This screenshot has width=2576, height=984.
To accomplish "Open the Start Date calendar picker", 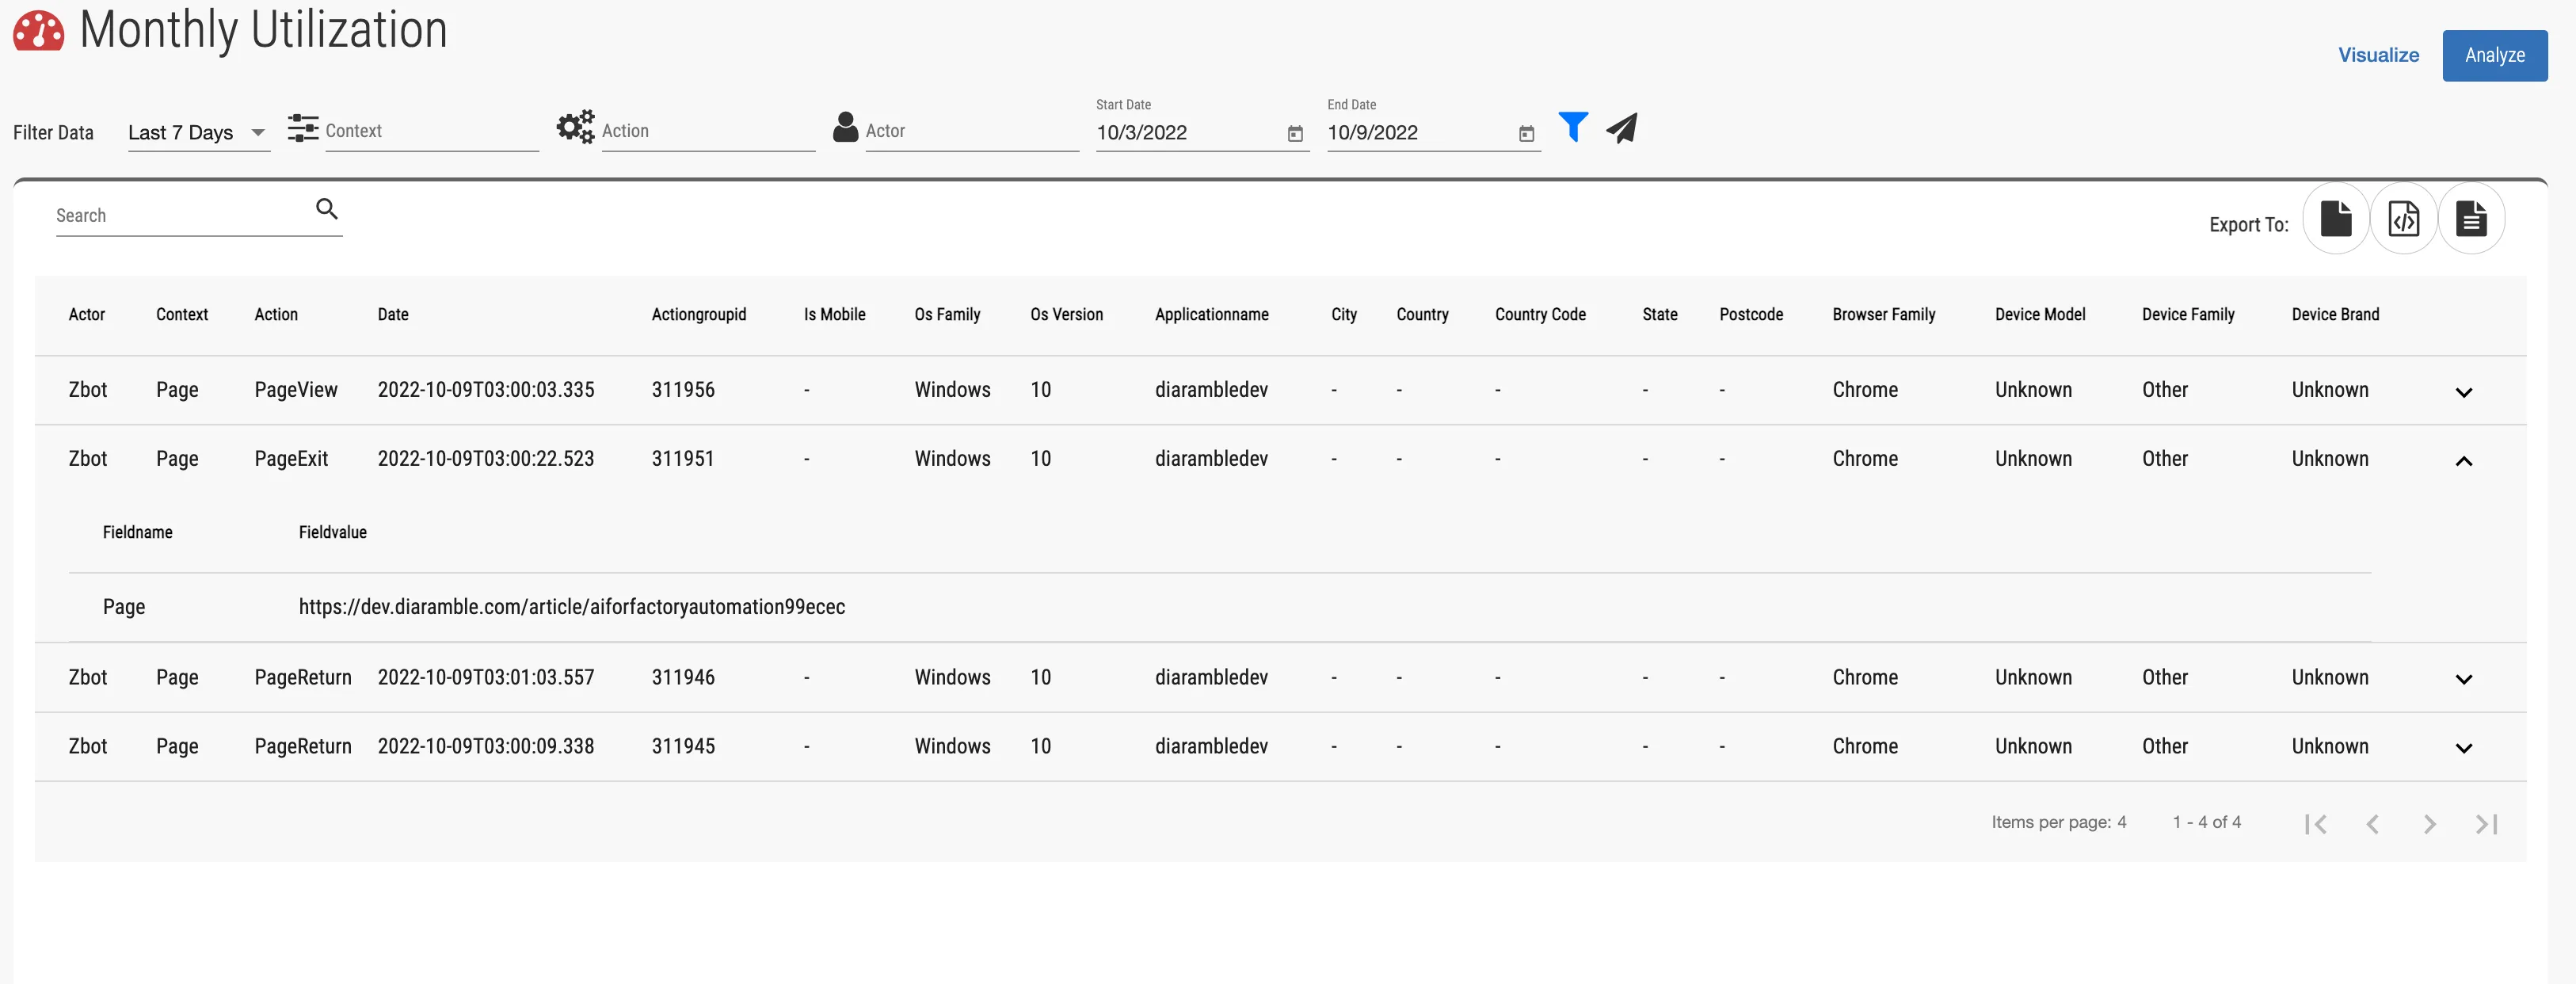I will click(x=1295, y=134).
